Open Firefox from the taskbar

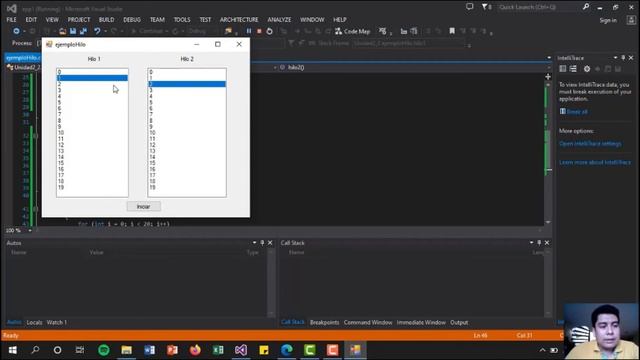tap(195, 350)
